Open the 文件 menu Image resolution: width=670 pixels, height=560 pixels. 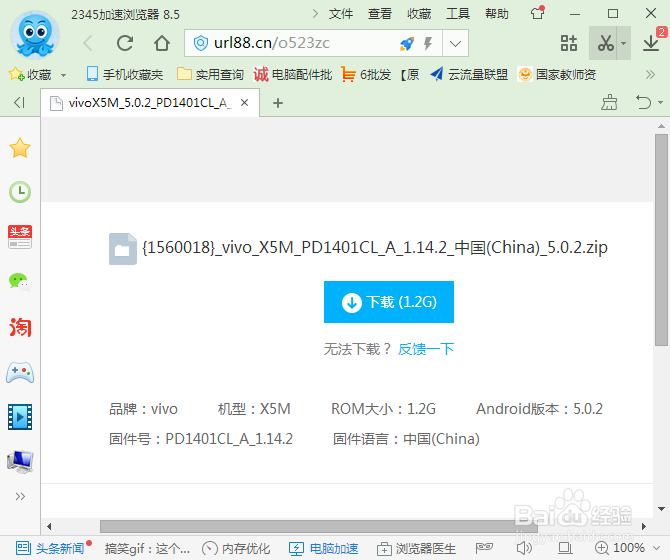point(341,14)
